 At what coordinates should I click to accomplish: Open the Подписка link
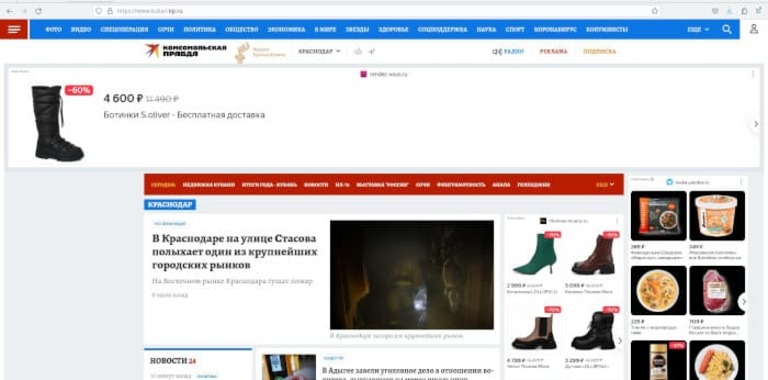point(600,51)
